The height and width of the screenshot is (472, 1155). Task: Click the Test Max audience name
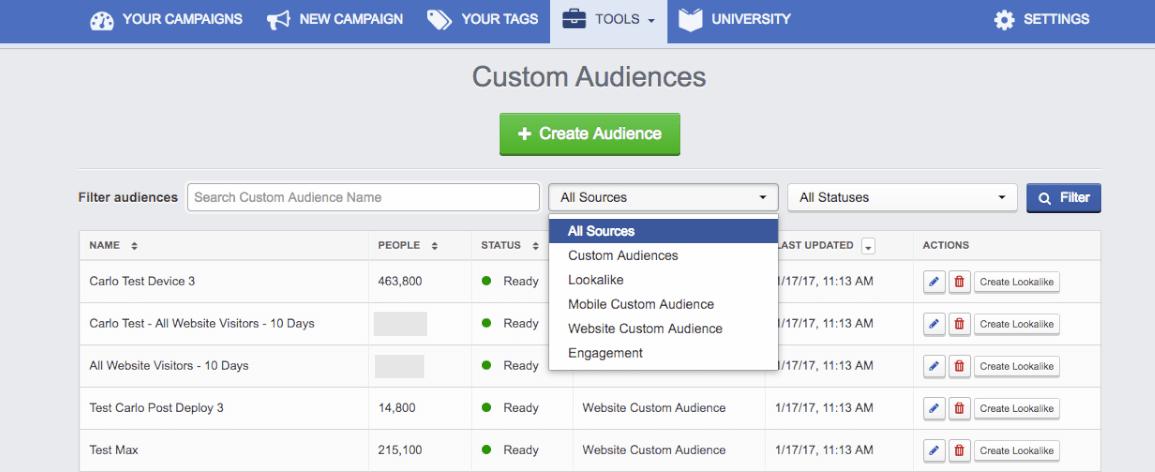[113, 450]
